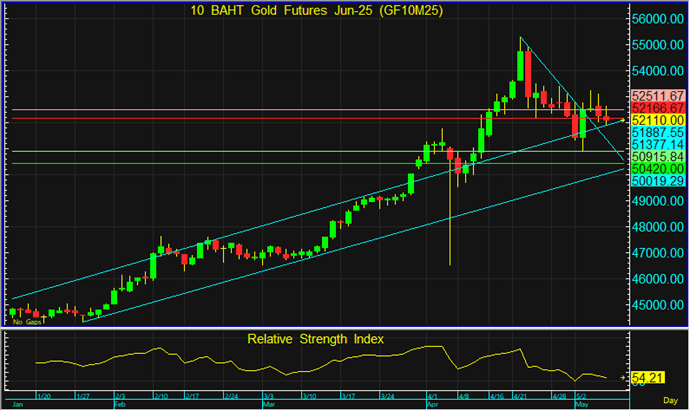Select the 50019.29 channel price label

coord(657,182)
